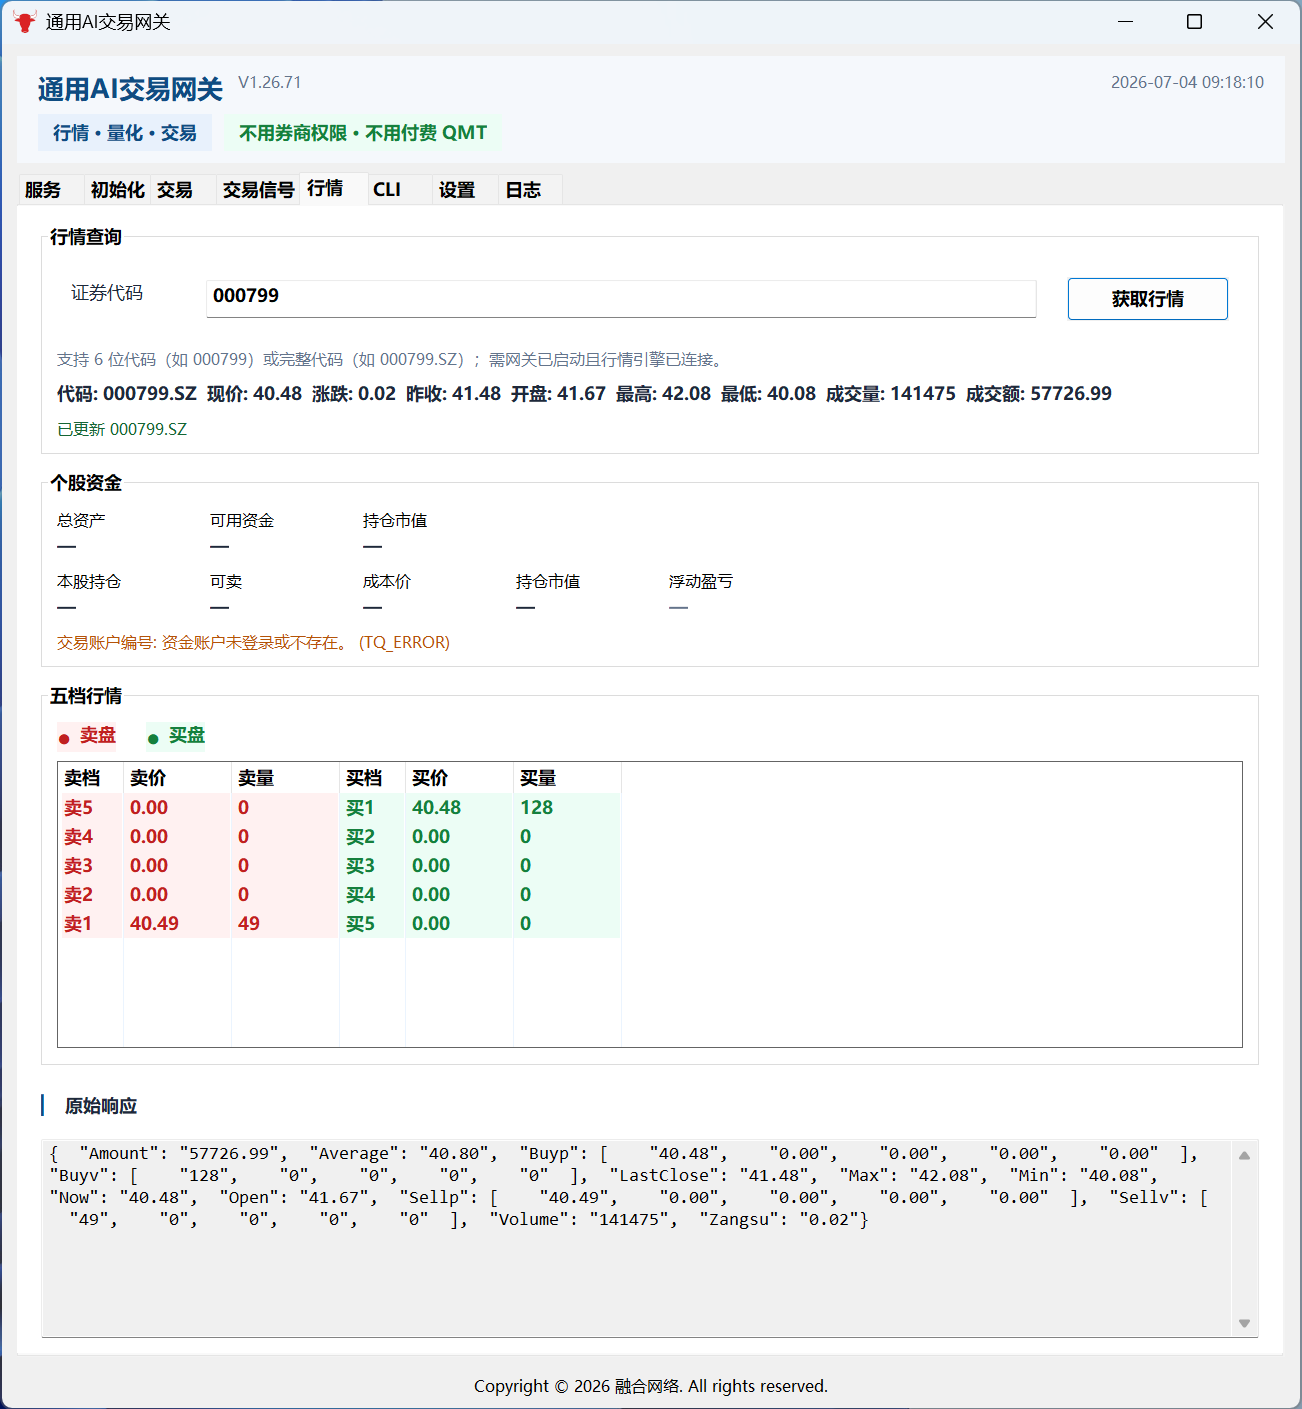
Task: Click the 可用资金 label
Action: [x=242, y=521]
